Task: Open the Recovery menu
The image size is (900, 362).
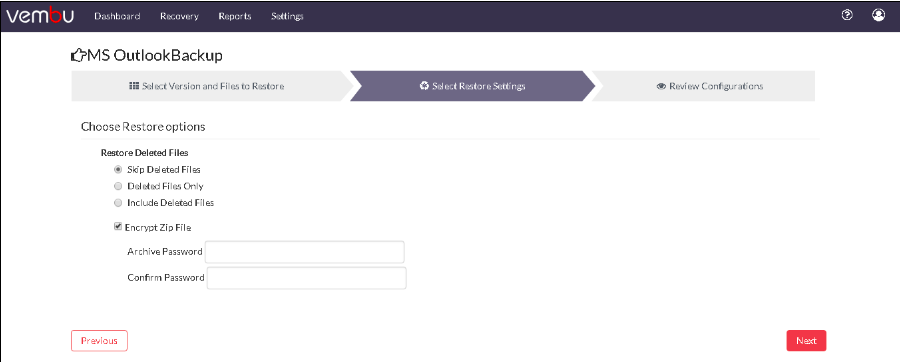Action: [179, 16]
